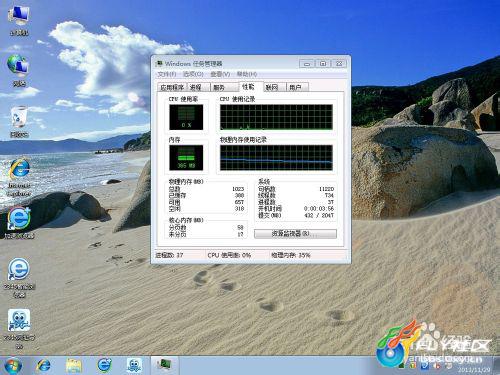Click the CPU 使用率 gauge showing 0 %

click(186, 117)
